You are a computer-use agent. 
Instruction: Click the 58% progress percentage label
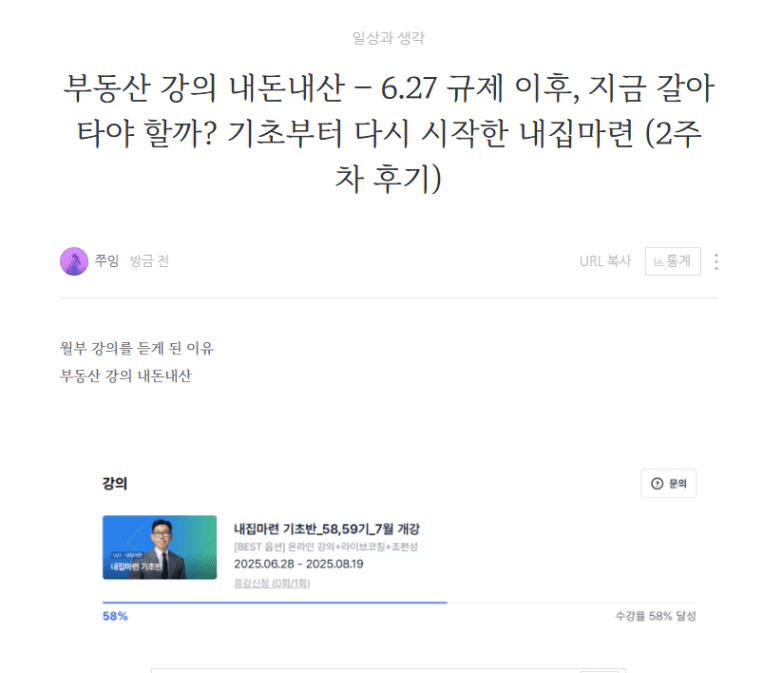click(115, 616)
